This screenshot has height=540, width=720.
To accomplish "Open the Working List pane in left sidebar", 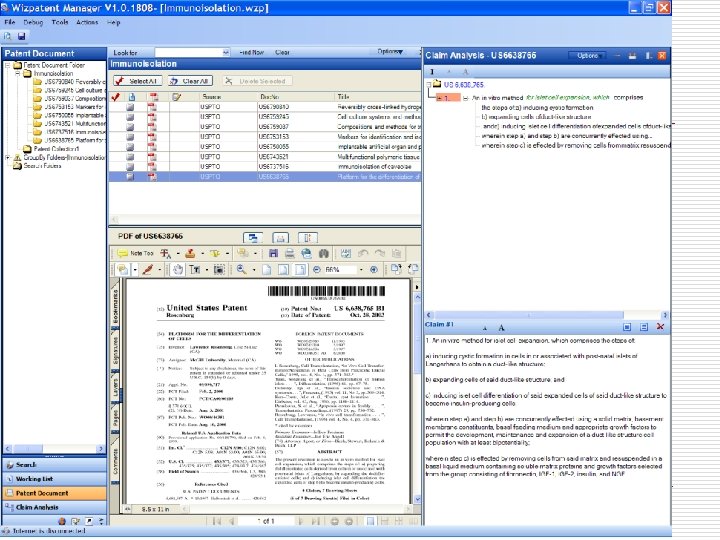I will (54, 479).
